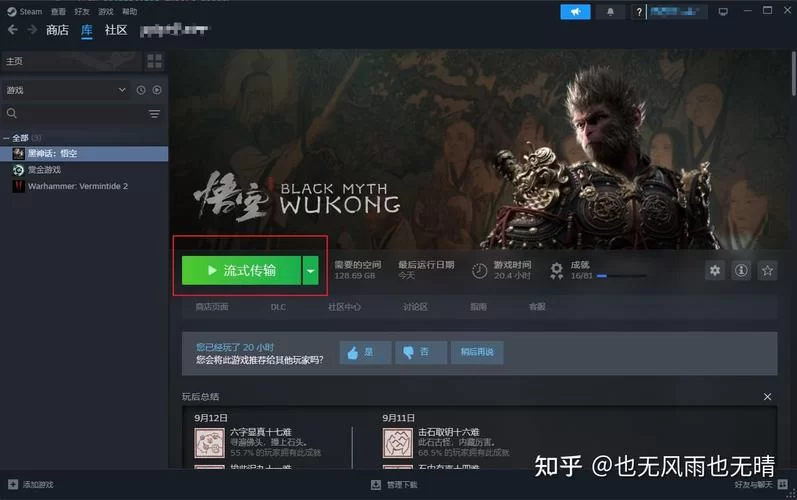Toggle ready-to-play filter icon
Screen dimensions: 797x500
(x=157, y=90)
